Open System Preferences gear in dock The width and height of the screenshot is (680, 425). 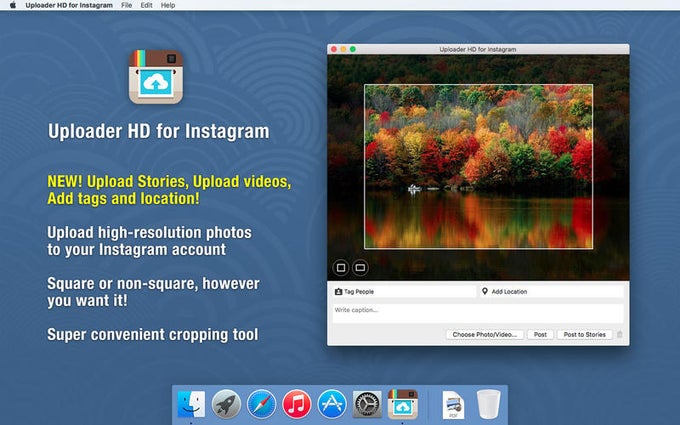pos(367,404)
